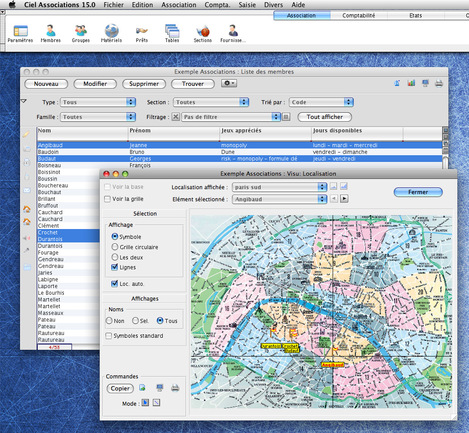Open the Trié par dropdown
The width and height of the screenshot is (469, 433).
point(321,102)
